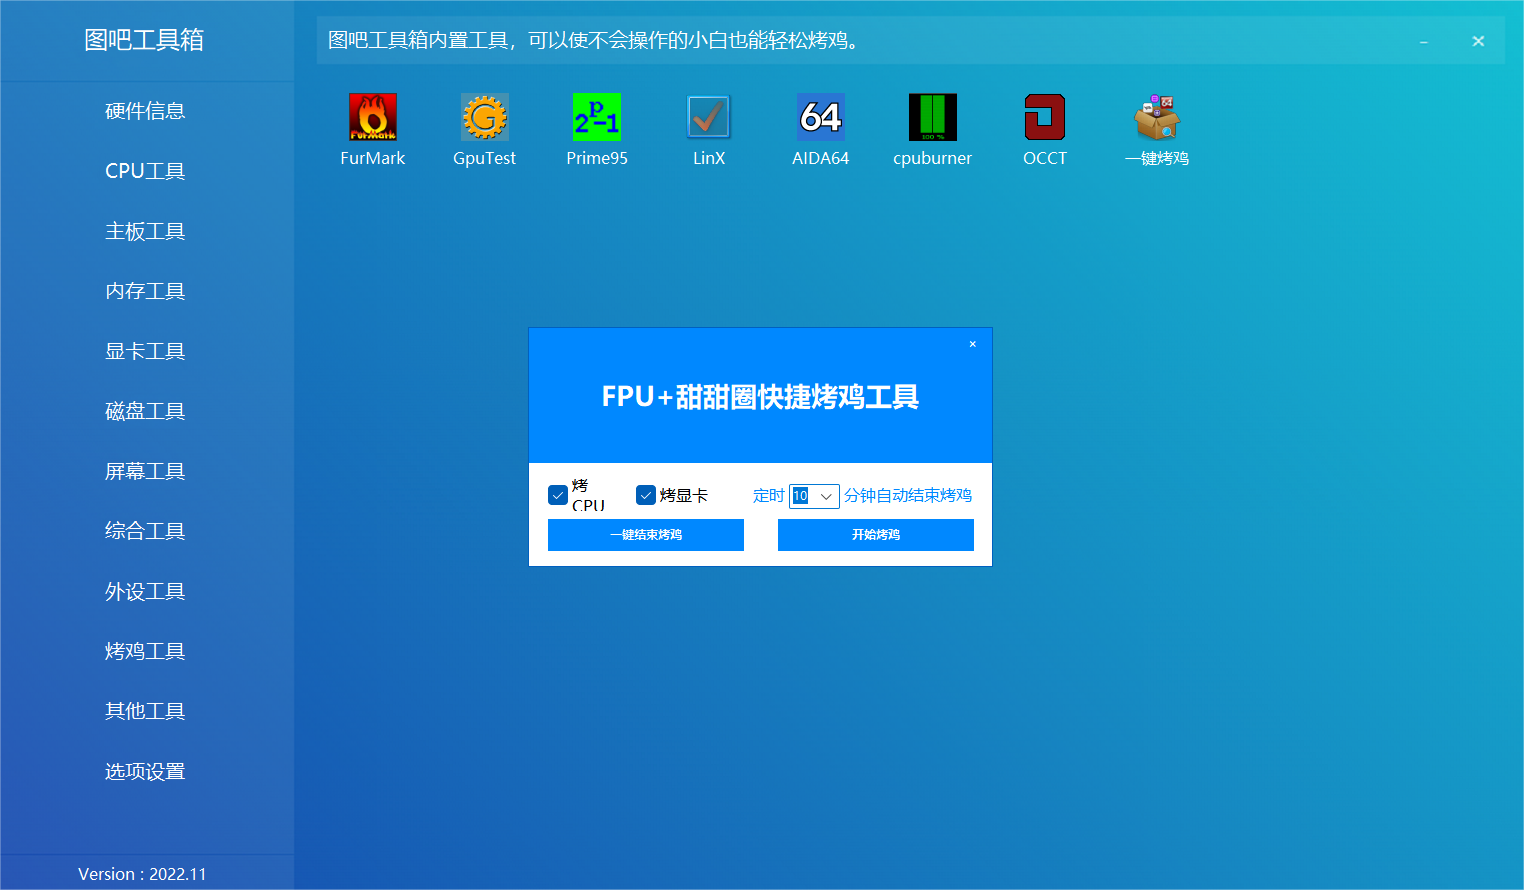Click the 开始烤鸡 button
Viewport: 1524px width, 890px height.
(875, 535)
